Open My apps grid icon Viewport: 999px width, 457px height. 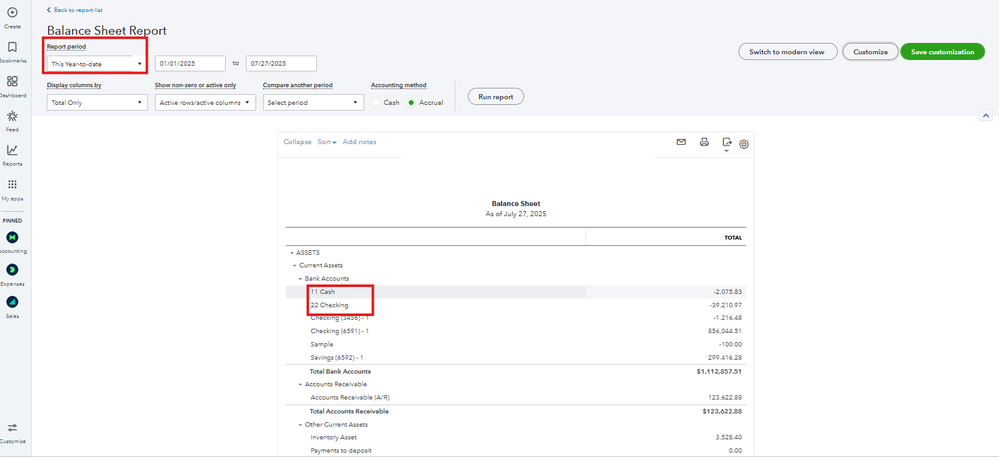(x=12, y=185)
